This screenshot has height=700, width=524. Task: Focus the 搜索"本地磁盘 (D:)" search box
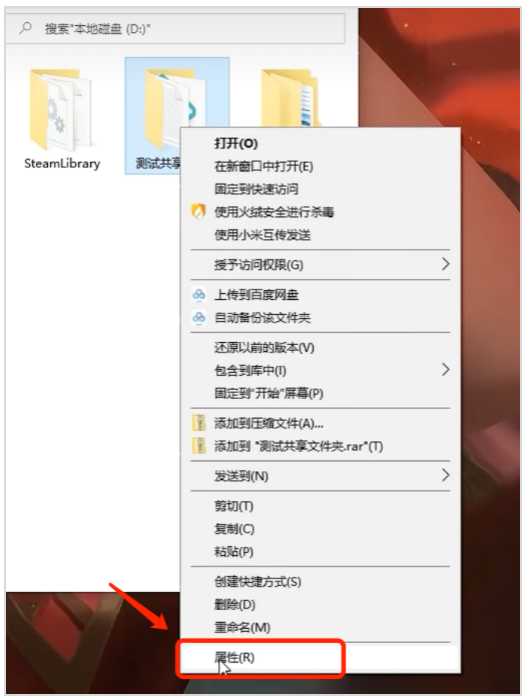click(x=176, y=29)
